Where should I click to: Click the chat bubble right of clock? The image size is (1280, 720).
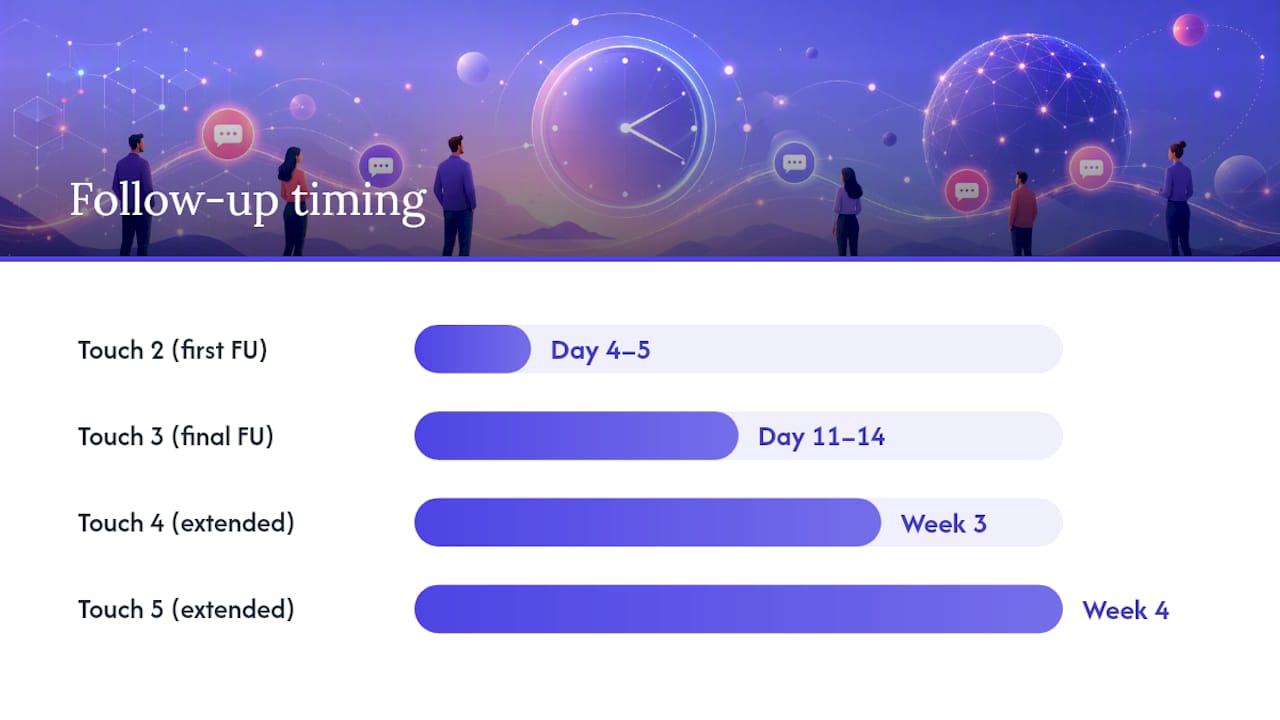(x=794, y=162)
